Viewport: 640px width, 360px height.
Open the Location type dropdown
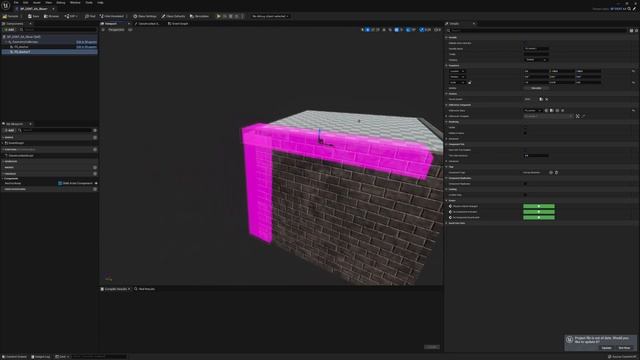pos(457,71)
